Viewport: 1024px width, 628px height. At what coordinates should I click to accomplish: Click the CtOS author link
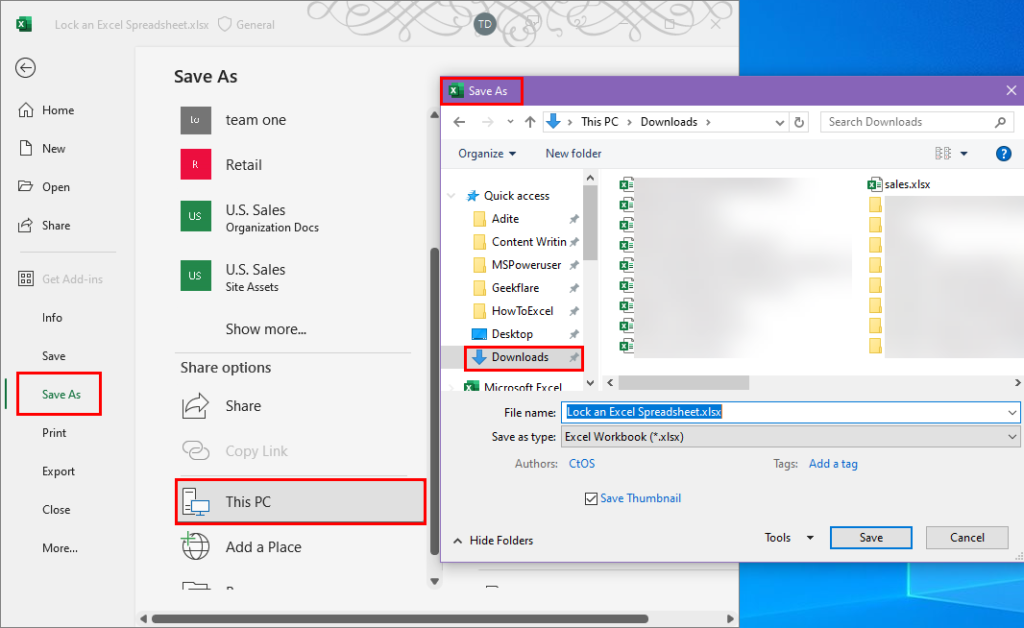pyautogui.click(x=582, y=464)
